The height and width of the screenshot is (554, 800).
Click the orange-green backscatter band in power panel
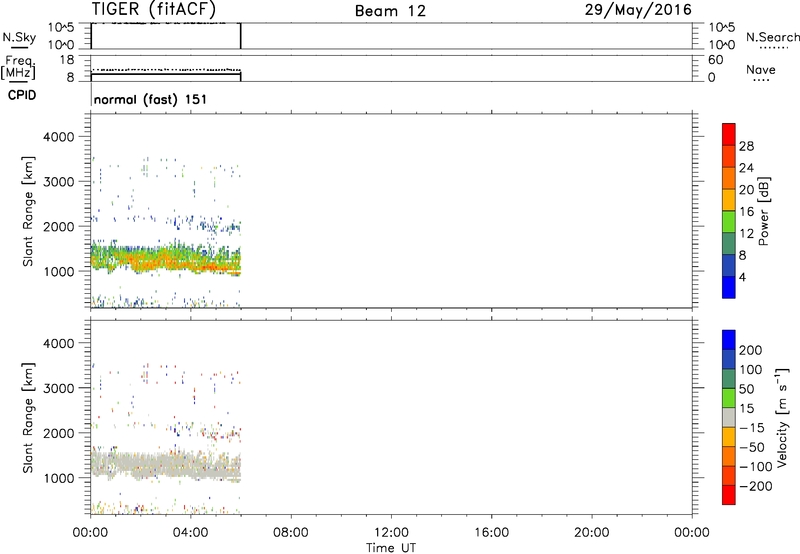pos(165,258)
